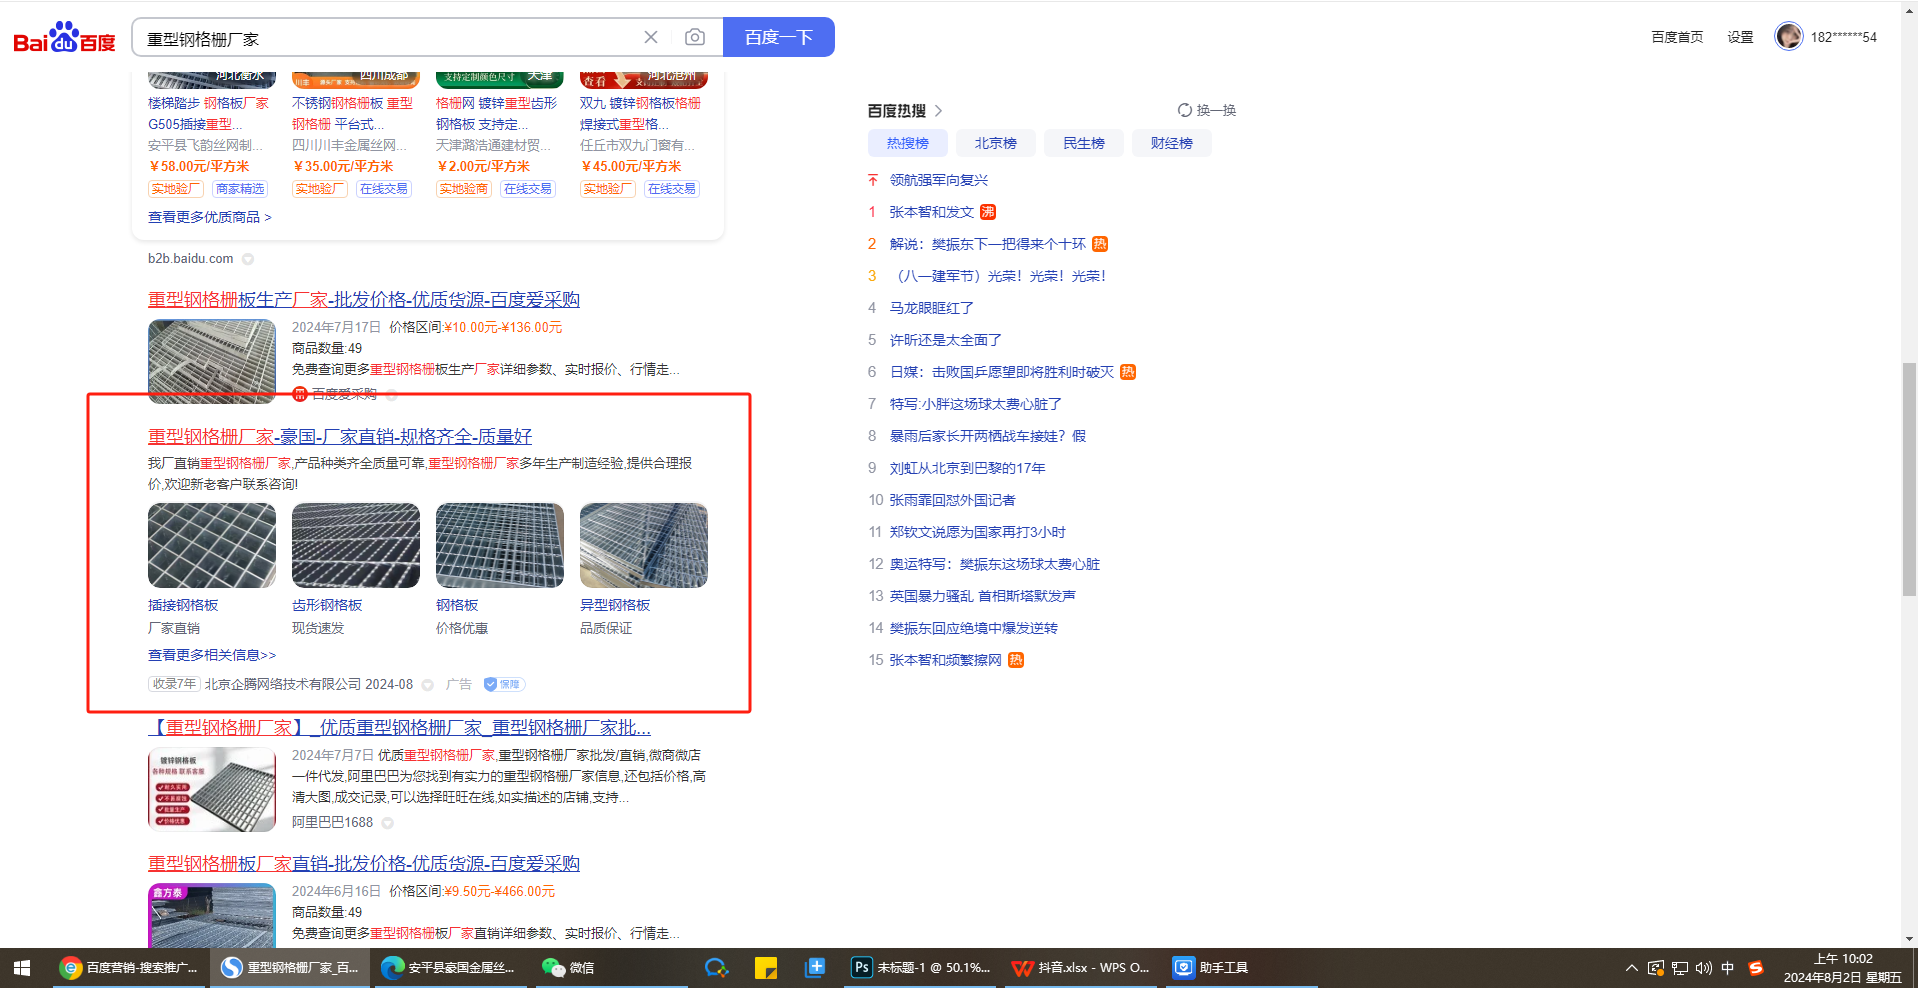Switch to the 北京榜 tab
The image size is (1918, 988).
[x=995, y=143]
